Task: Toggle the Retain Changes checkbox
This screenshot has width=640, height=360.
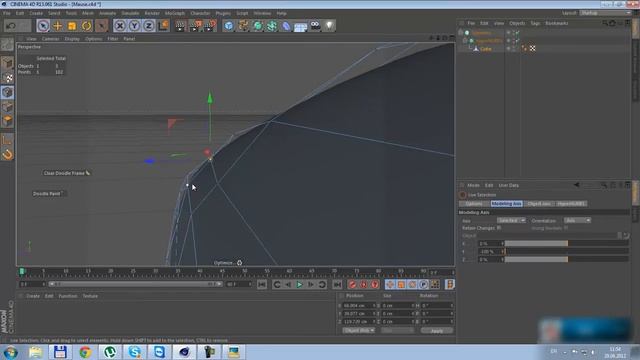Action: click(x=499, y=228)
